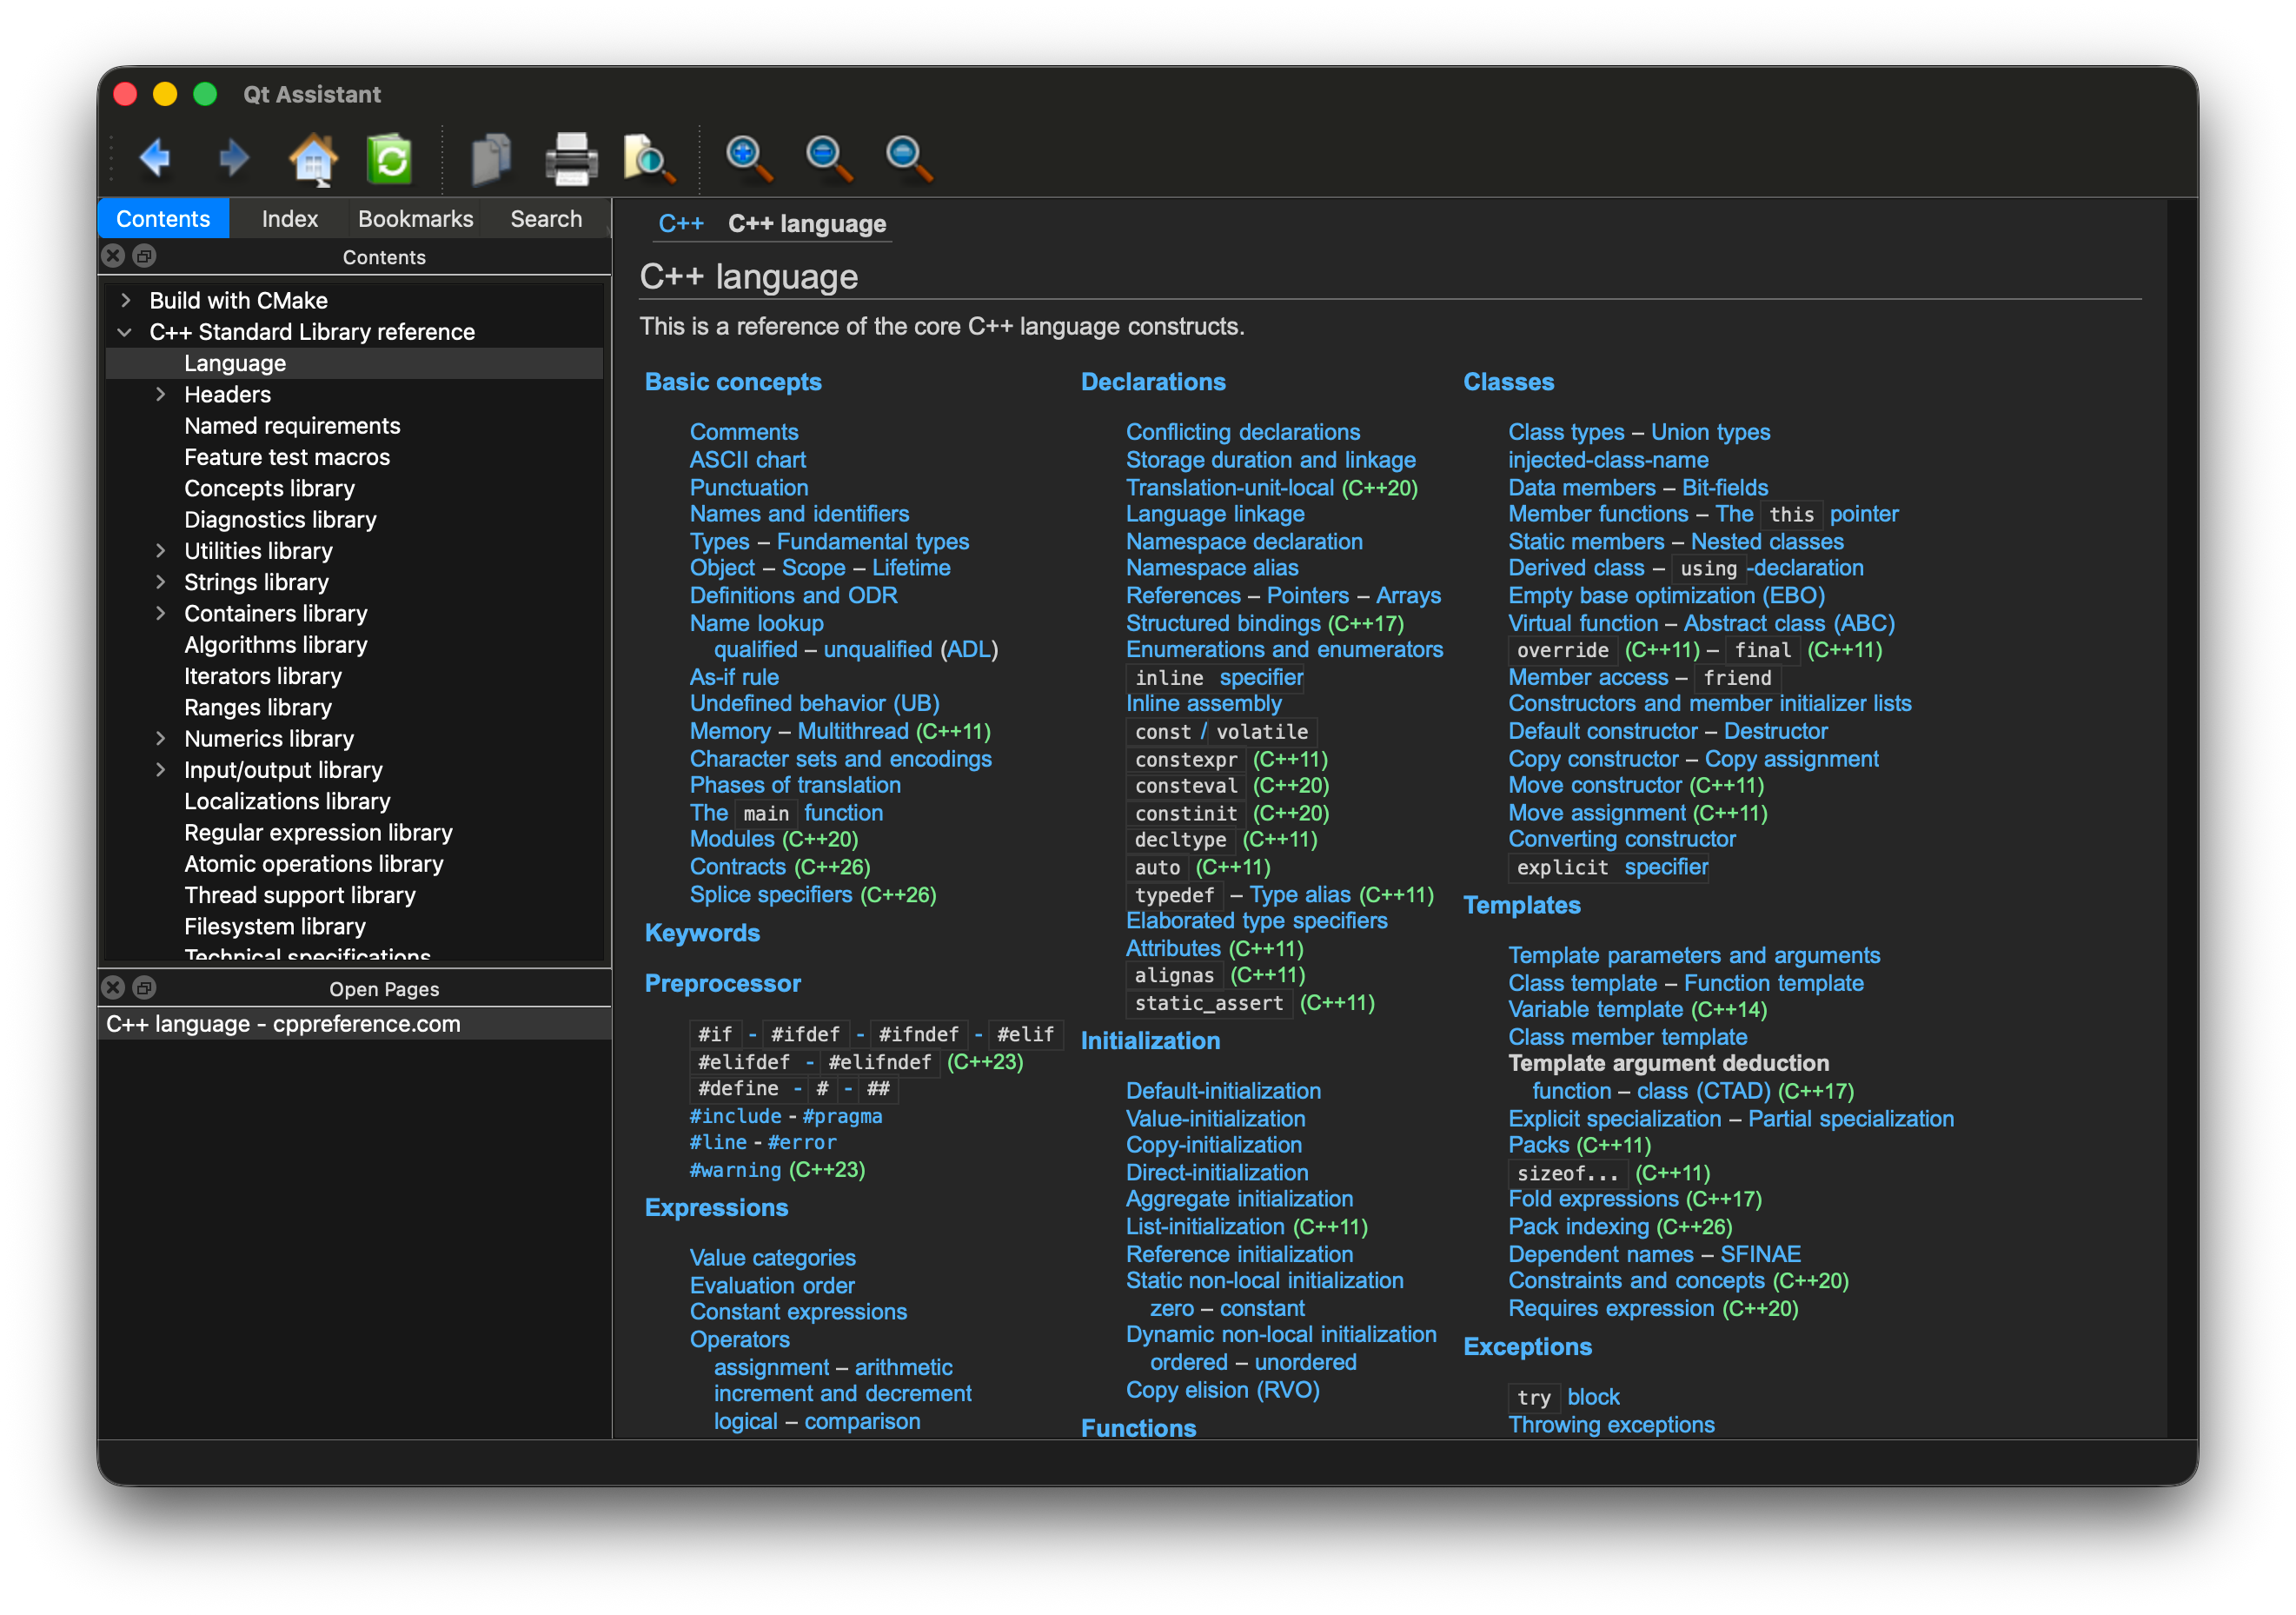
Task: Expand the Build with CMake tree node
Action: tap(126, 300)
